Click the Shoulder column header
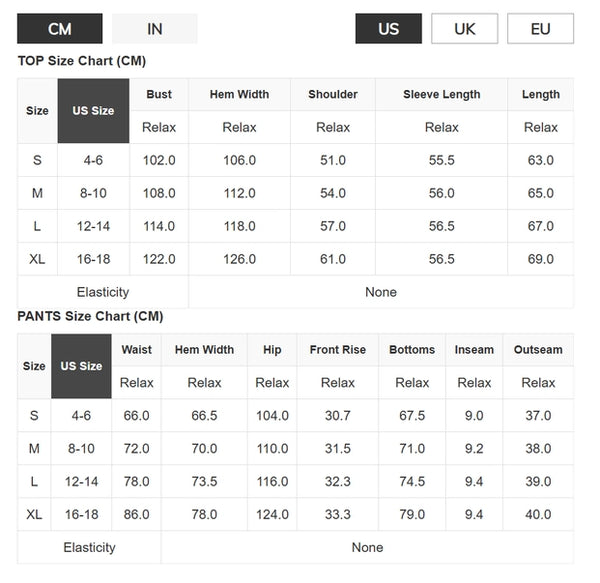The image size is (600, 583). [333, 94]
